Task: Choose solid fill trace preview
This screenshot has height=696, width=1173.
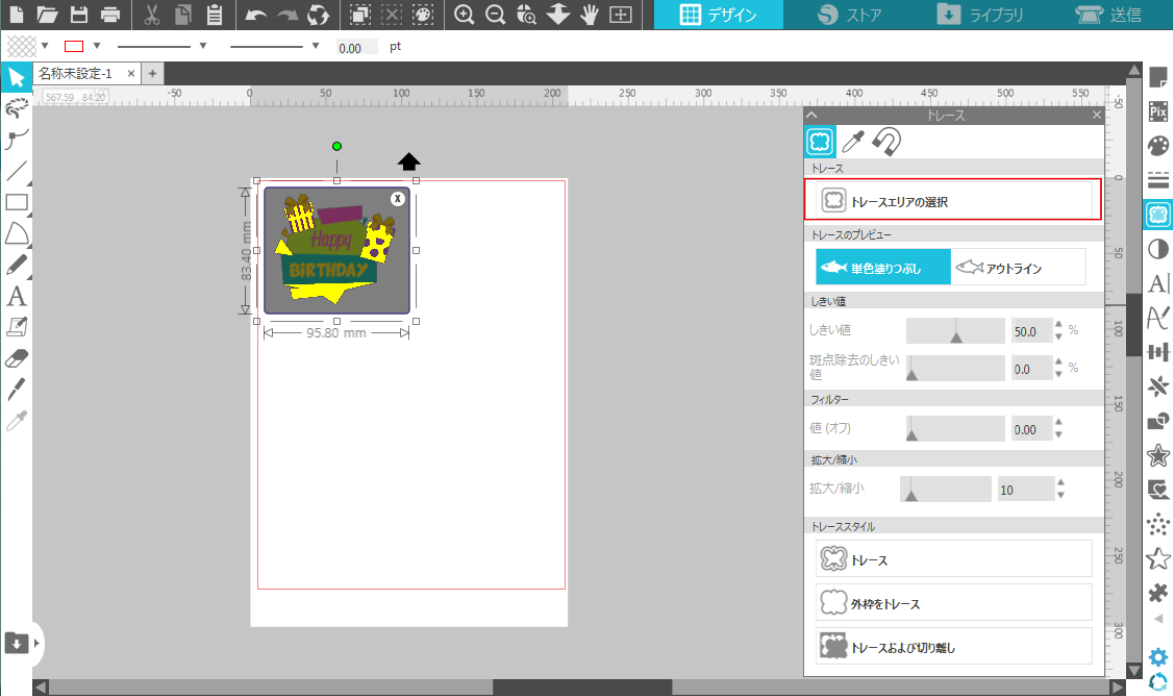Action: [x=883, y=267]
